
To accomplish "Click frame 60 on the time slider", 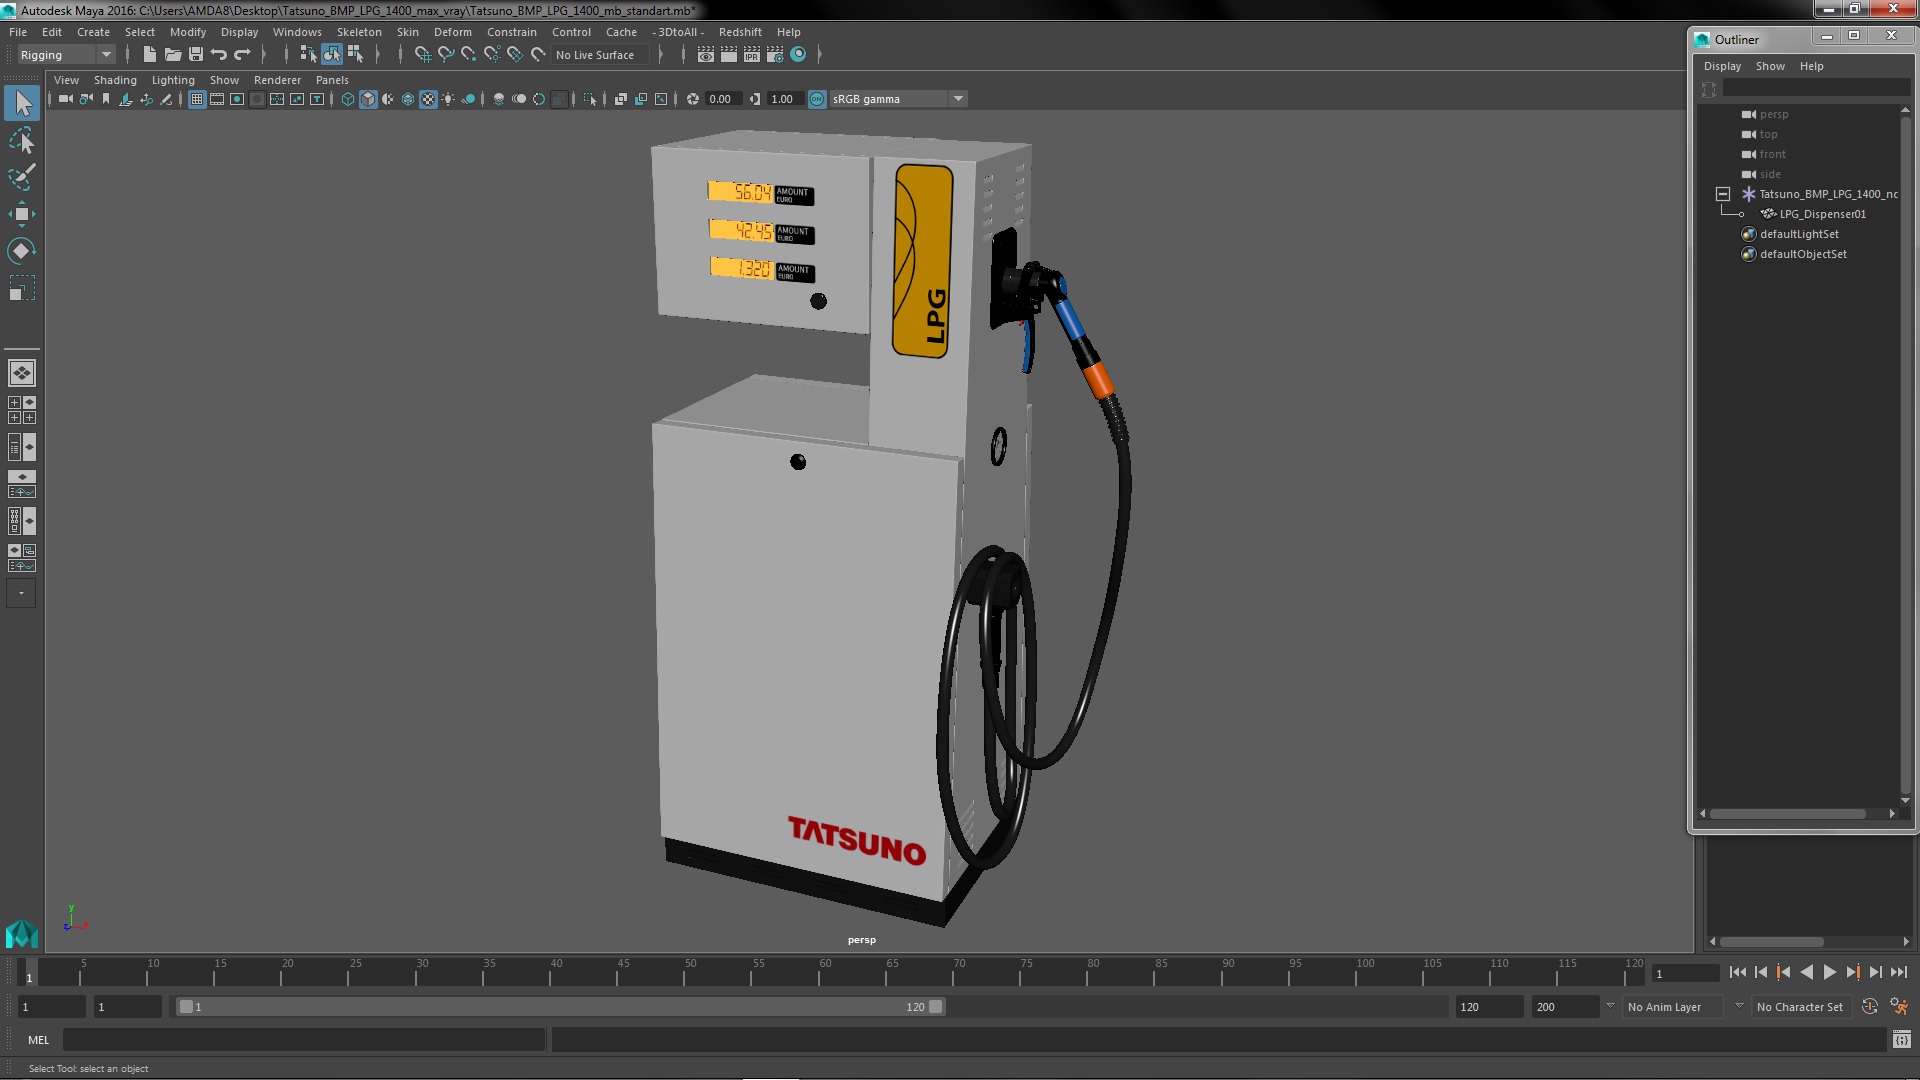I will [824, 972].
